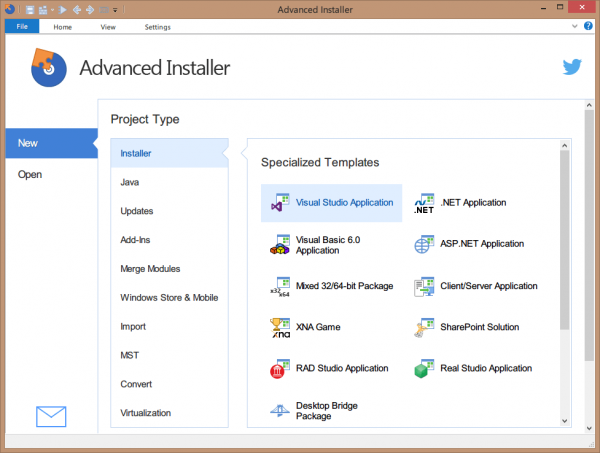
Task: Click the ASP.NET Application globe icon
Action: coord(424,244)
